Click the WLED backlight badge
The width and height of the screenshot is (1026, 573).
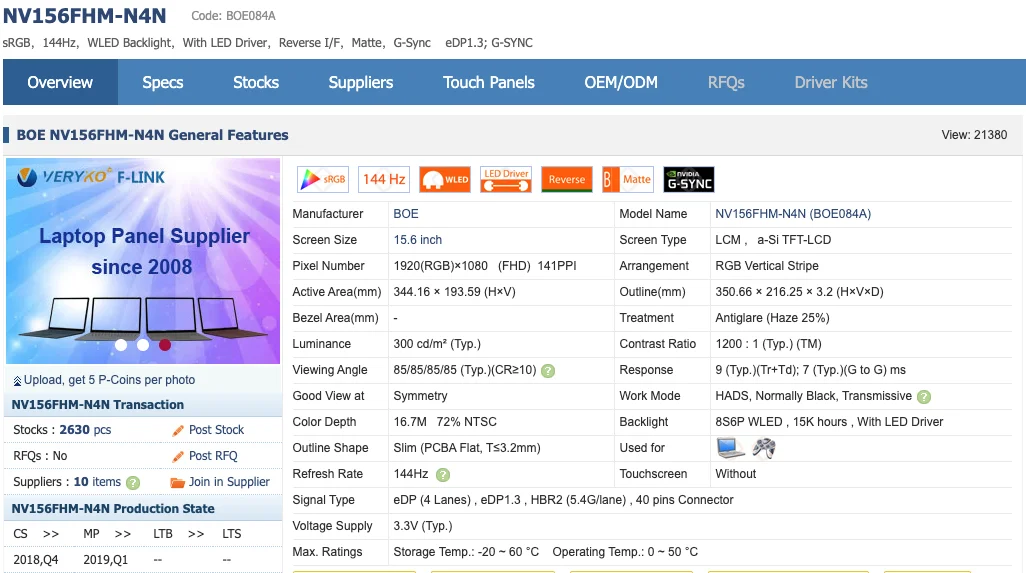click(x=445, y=179)
